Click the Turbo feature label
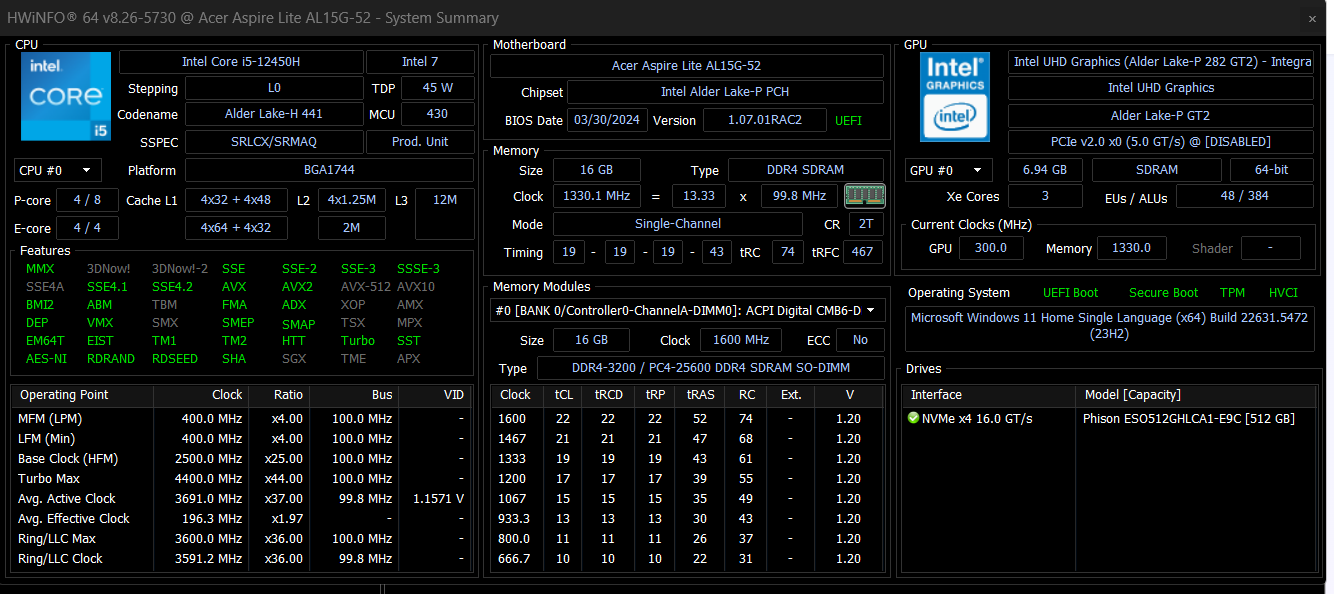 pyautogui.click(x=357, y=341)
